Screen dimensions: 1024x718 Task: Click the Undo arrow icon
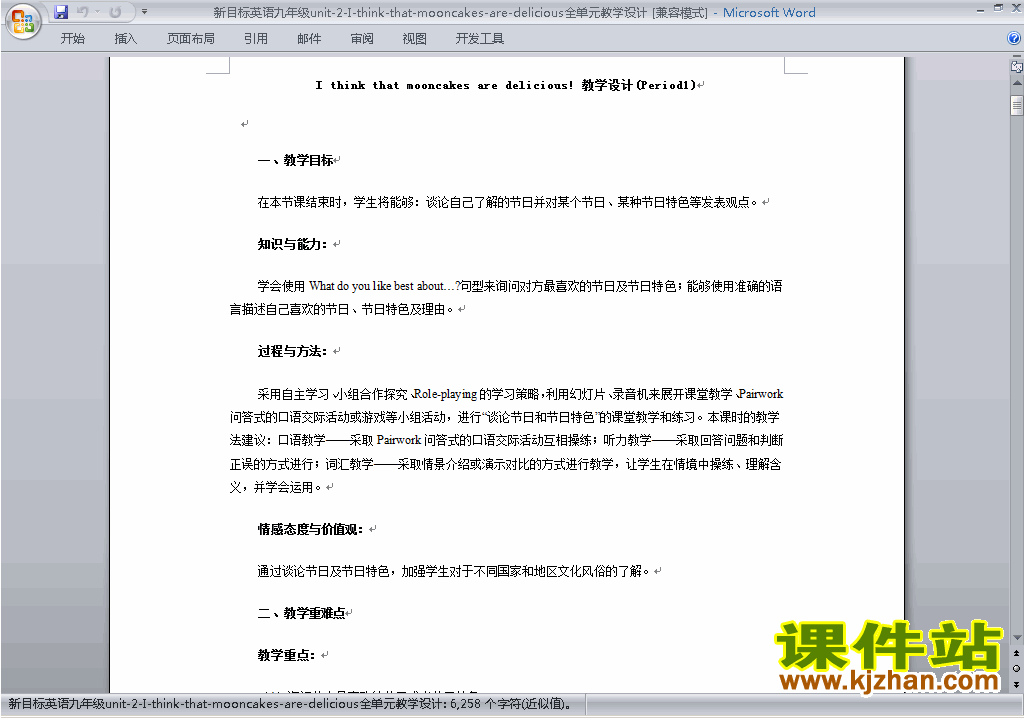tap(82, 12)
